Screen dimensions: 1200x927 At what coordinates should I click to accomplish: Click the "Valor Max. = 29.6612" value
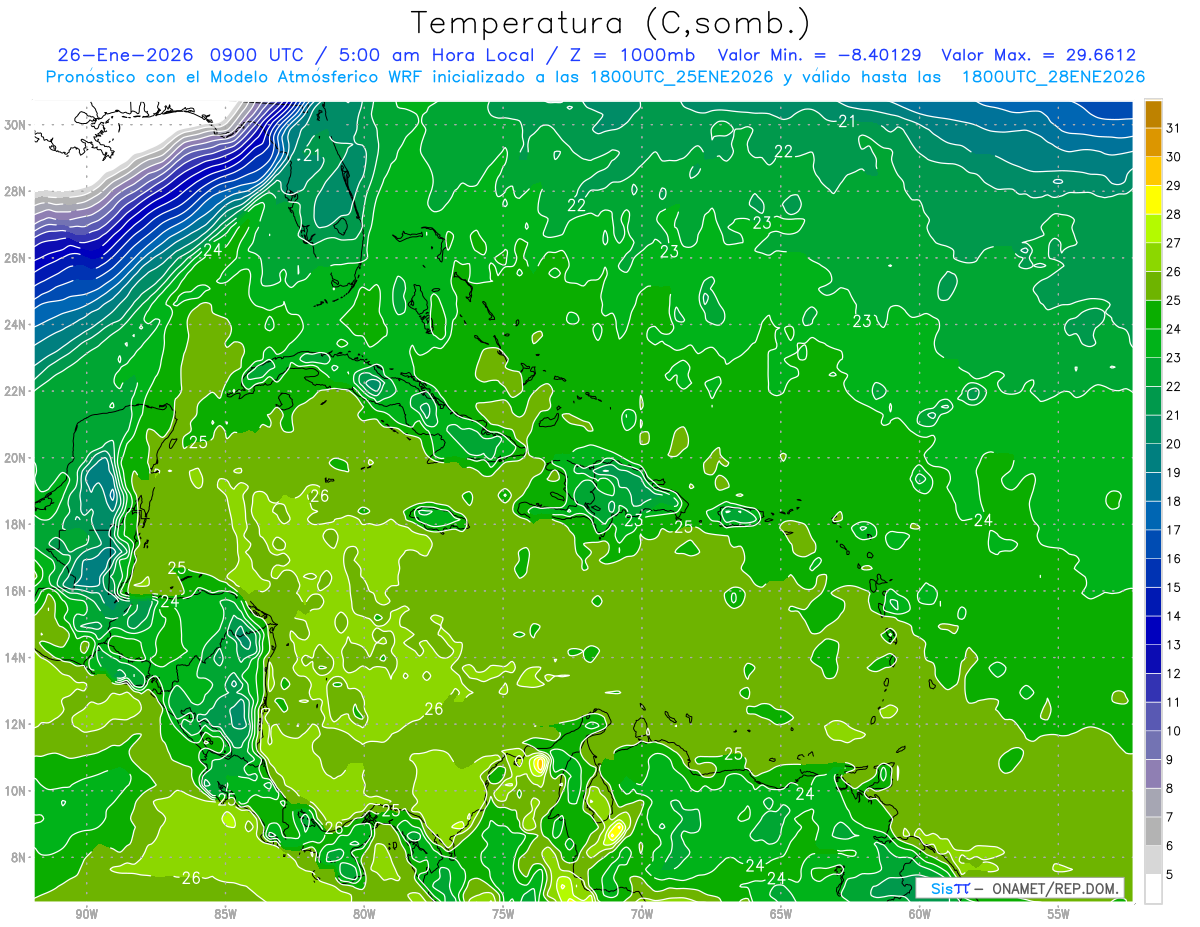[x=1039, y=55]
